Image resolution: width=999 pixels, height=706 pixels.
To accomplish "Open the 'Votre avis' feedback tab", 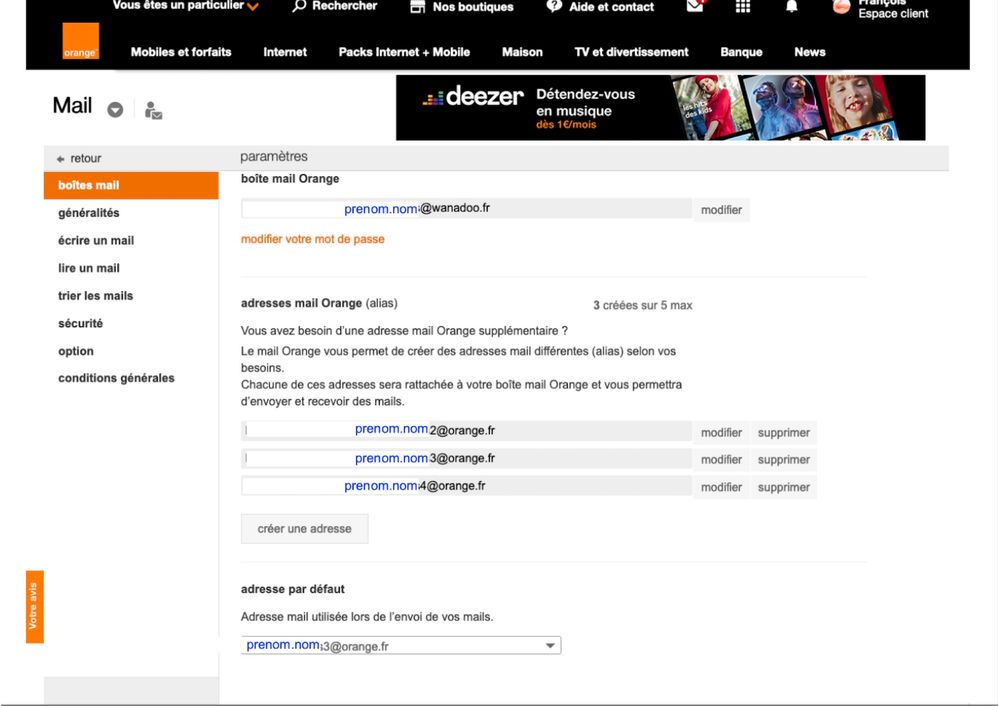I will pyautogui.click(x=34, y=606).
